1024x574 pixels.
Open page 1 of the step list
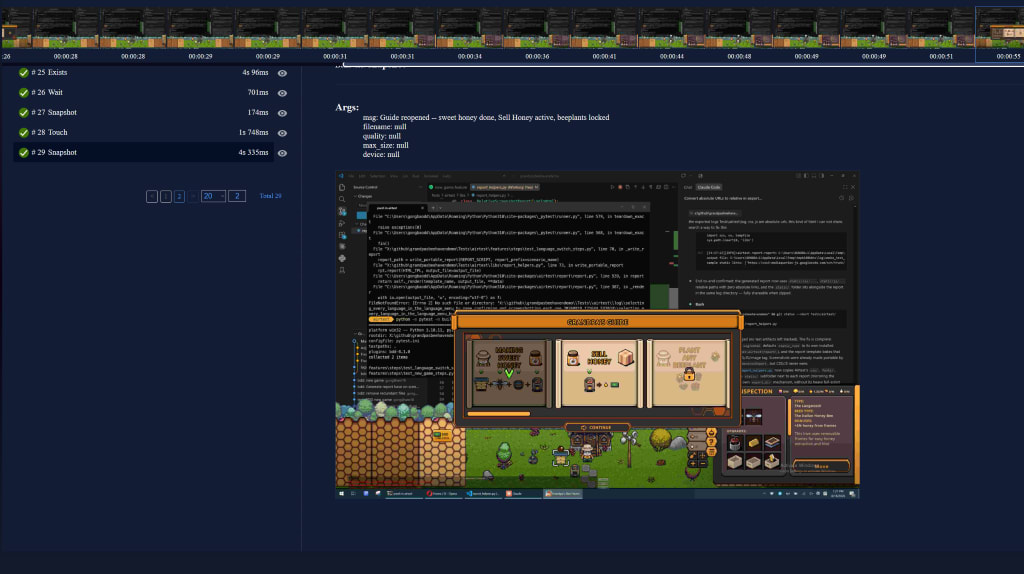[x=165, y=196]
